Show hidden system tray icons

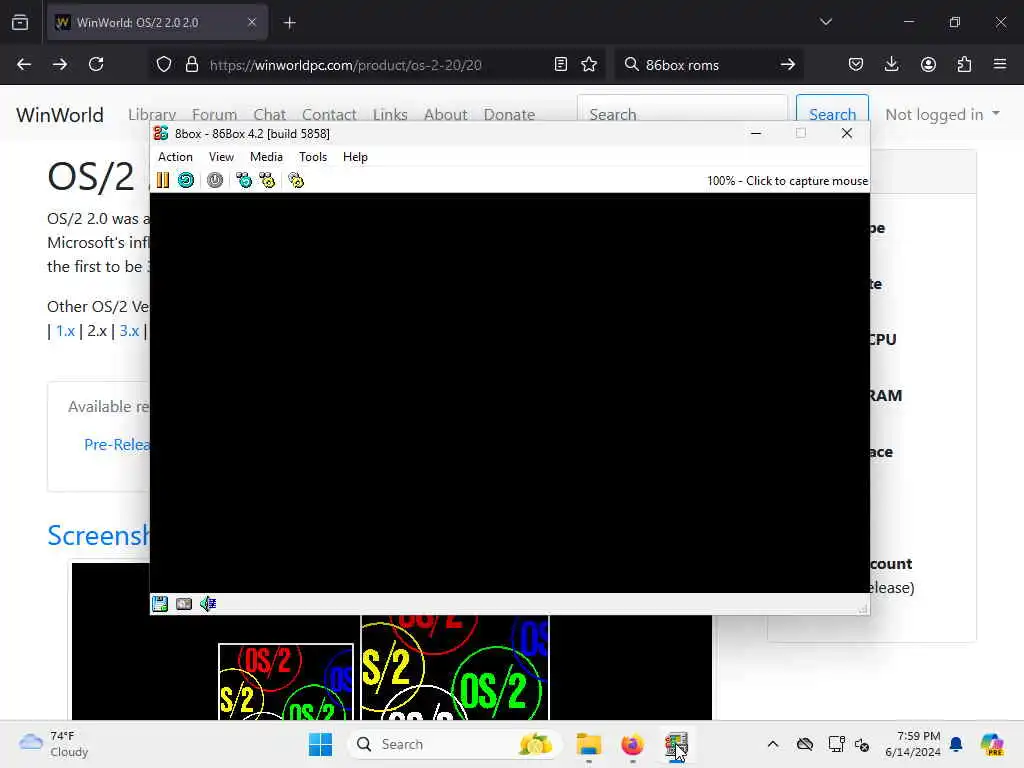tap(773, 744)
